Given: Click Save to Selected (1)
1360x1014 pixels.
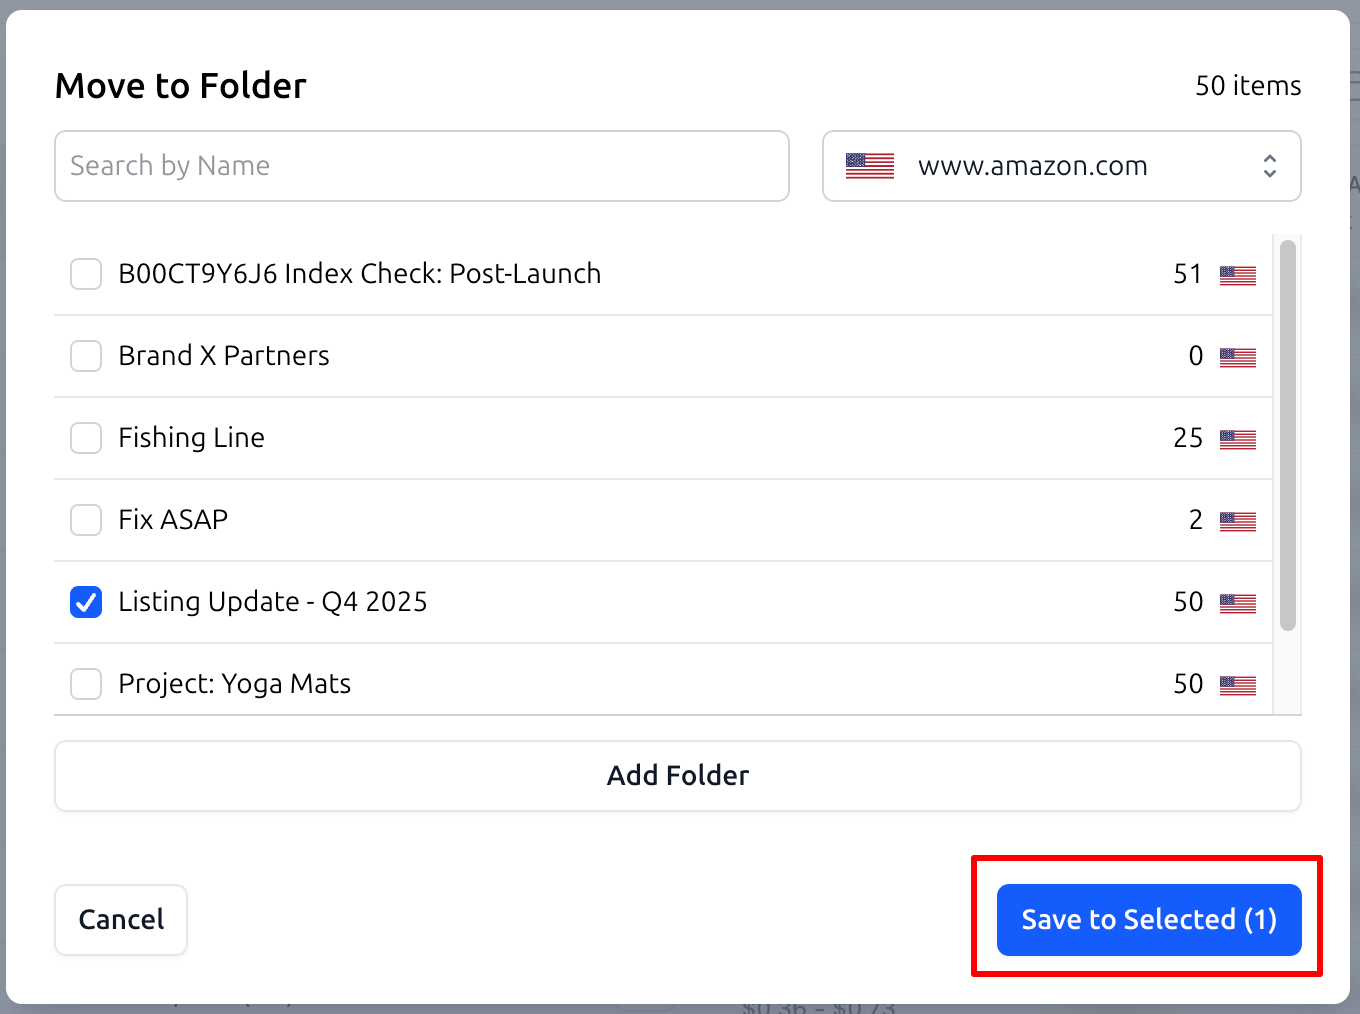Looking at the screenshot, I should click(x=1148, y=920).
